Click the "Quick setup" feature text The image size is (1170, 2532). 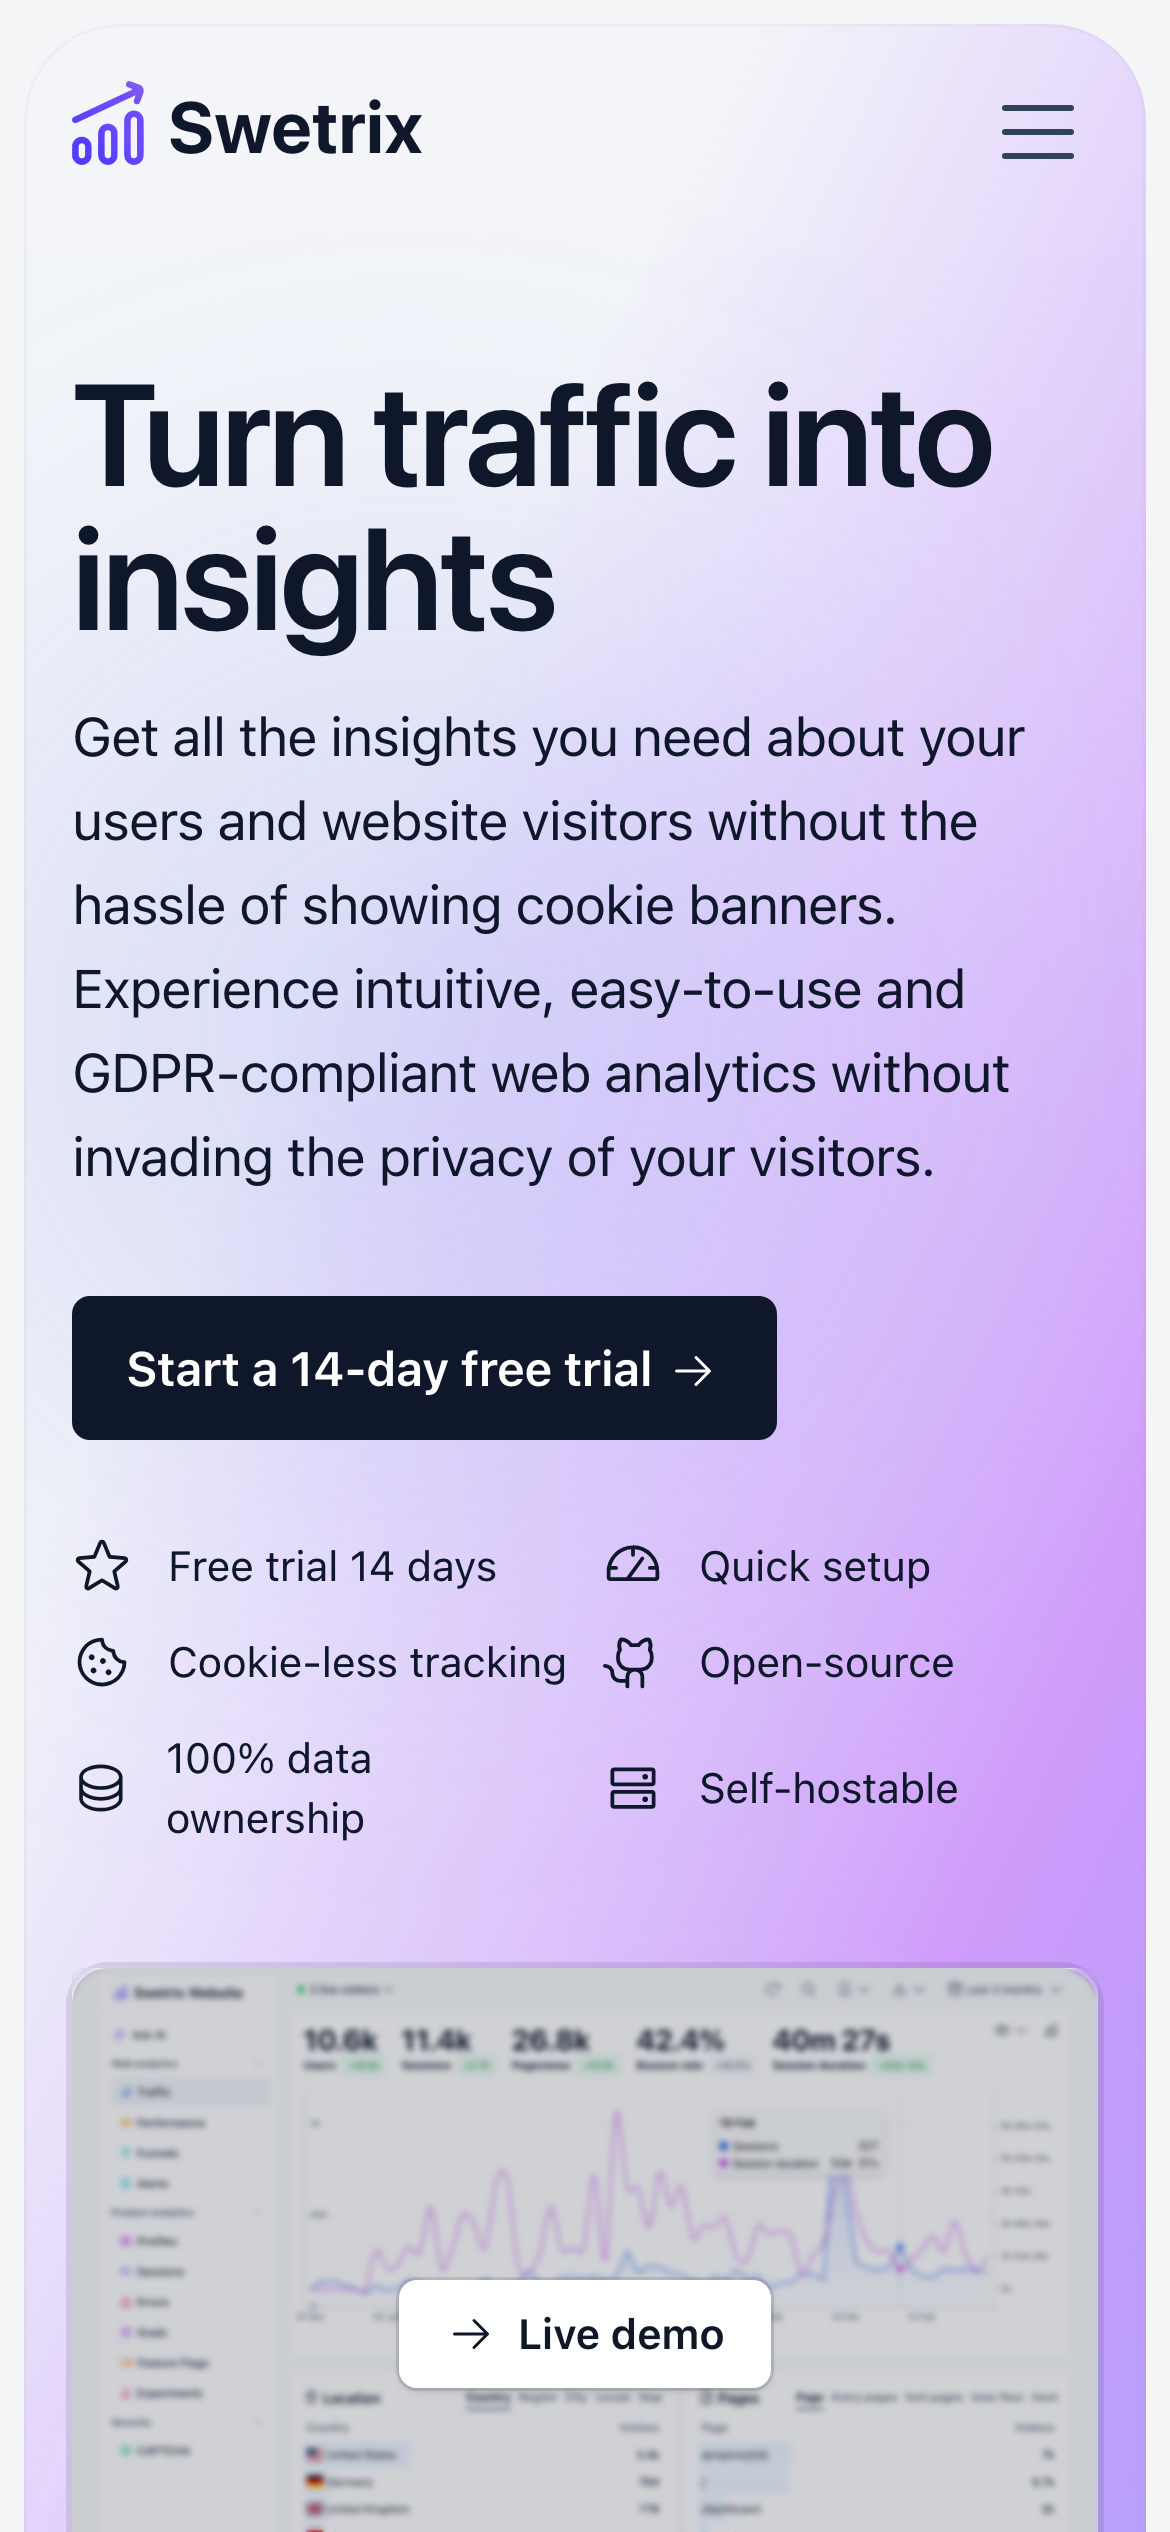[815, 1566]
